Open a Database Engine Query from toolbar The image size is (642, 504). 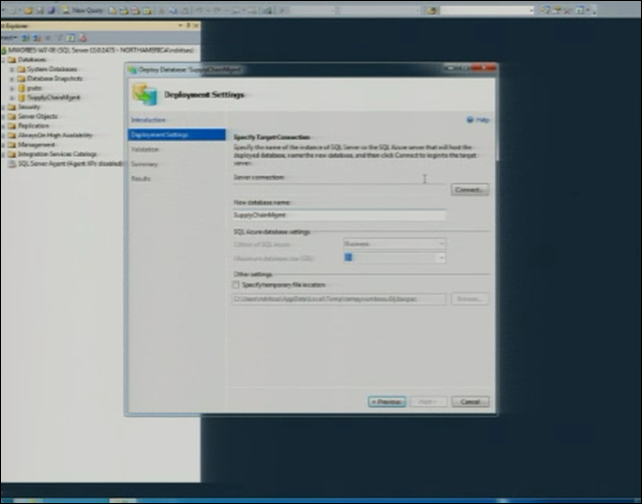click(113, 11)
